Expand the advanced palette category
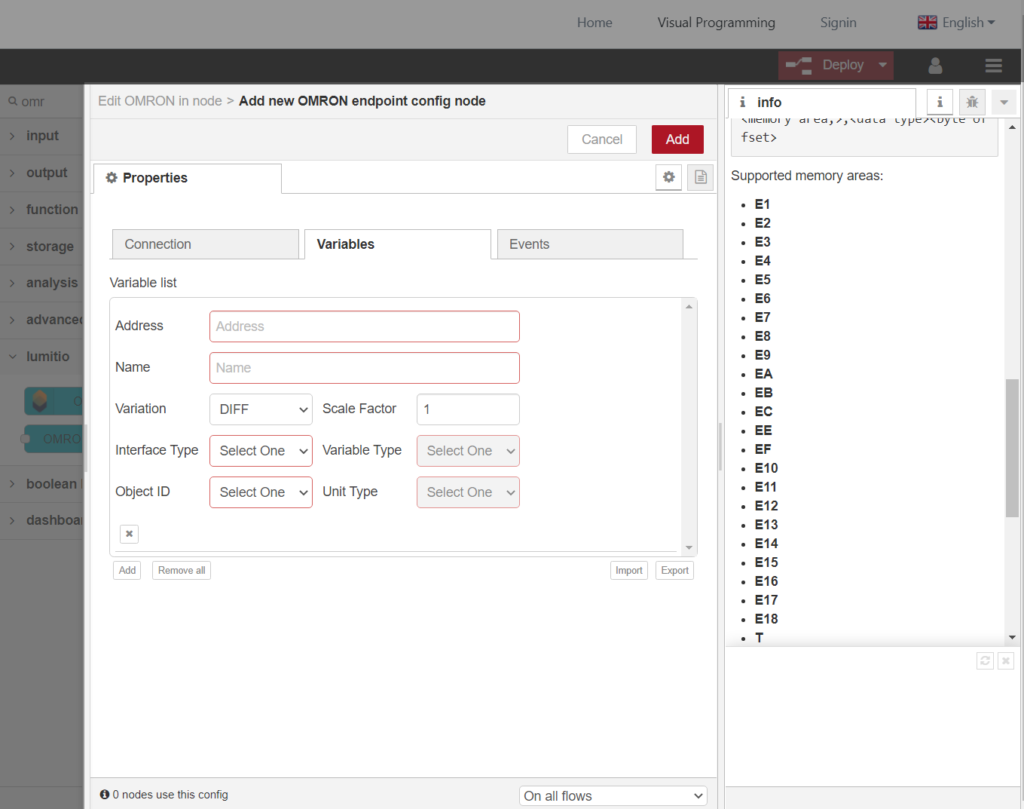This screenshot has height=809, width=1024. [42, 320]
